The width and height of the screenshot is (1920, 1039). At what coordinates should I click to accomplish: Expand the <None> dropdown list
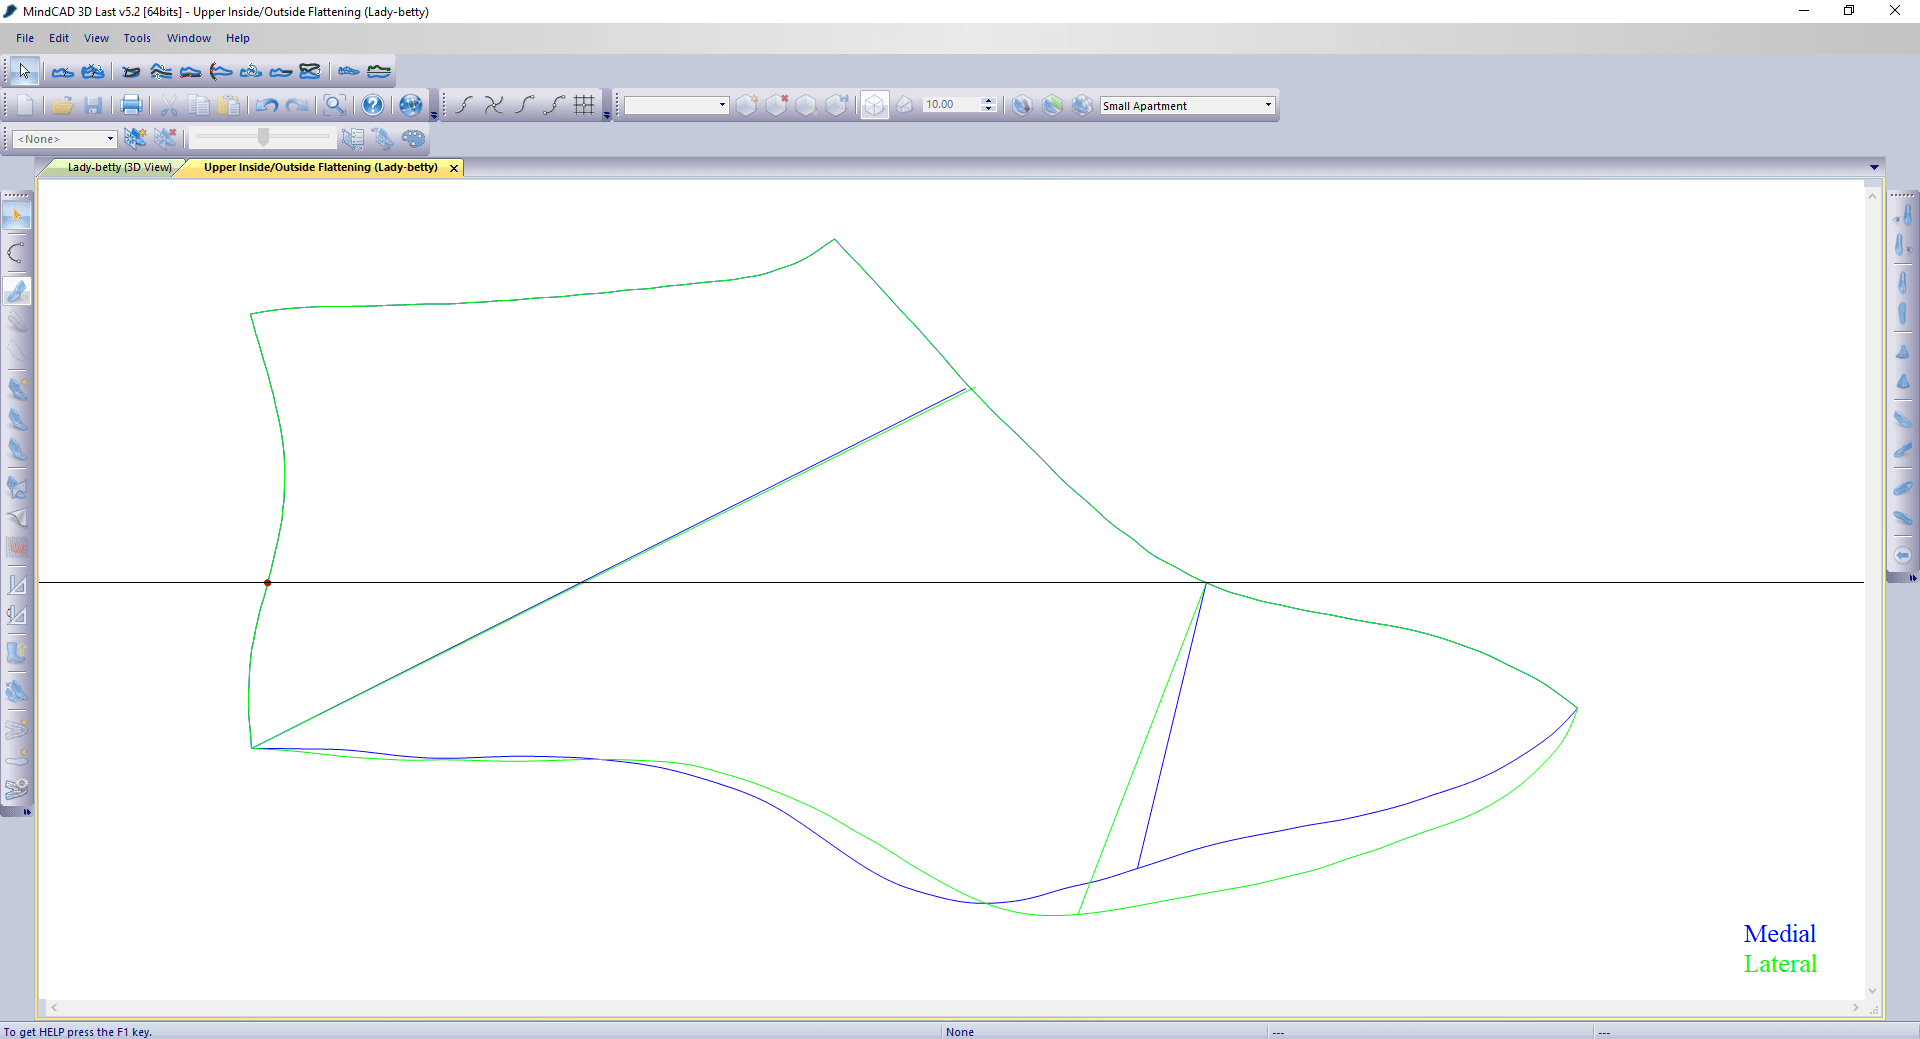pyautogui.click(x=110, y=139)
